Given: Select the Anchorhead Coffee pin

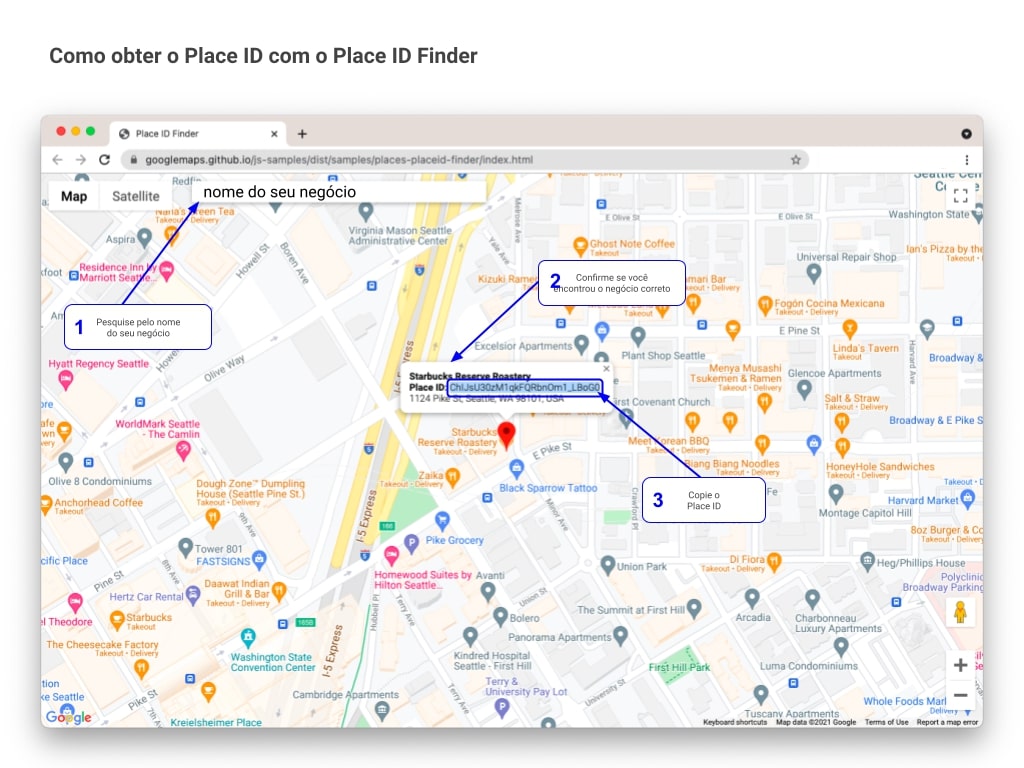Looking at the screenshot, I should click(46, 504).
